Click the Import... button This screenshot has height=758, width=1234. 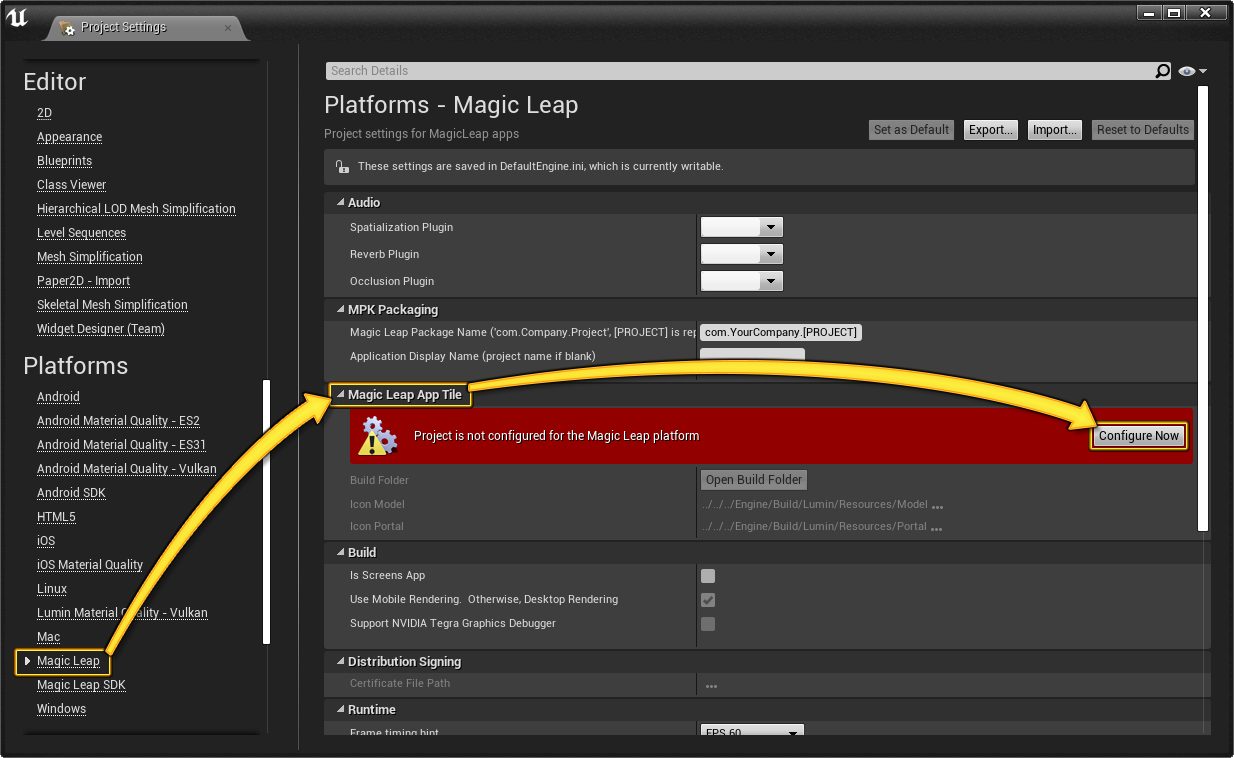point(1055,130)
